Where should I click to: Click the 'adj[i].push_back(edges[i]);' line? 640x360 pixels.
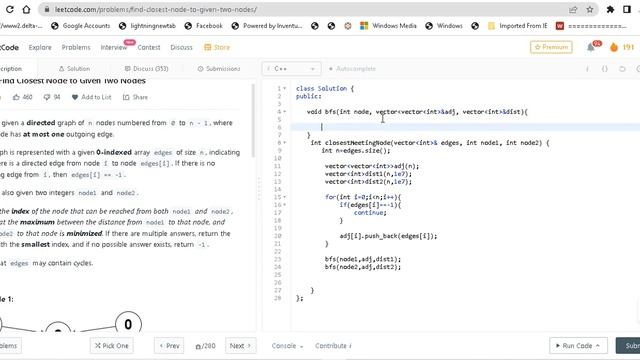pyautogui.click(x=388, y=236)
